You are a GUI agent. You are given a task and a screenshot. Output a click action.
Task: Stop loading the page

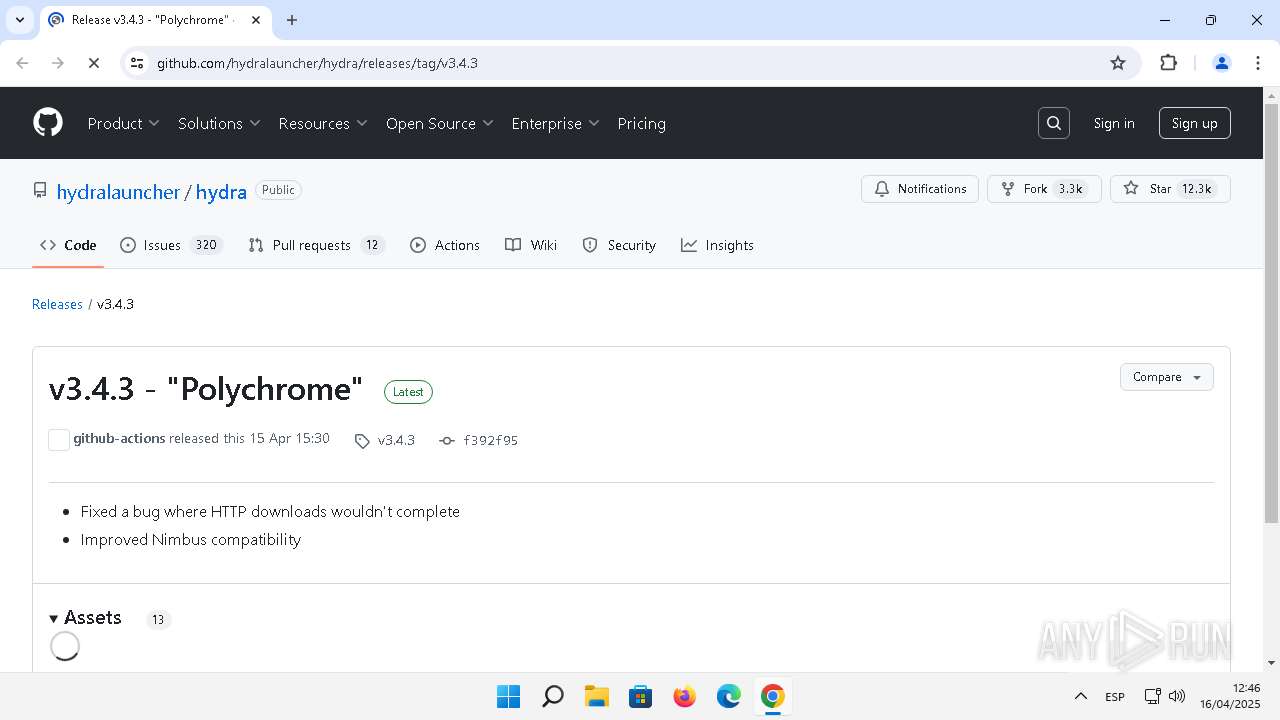coord(93,63)
